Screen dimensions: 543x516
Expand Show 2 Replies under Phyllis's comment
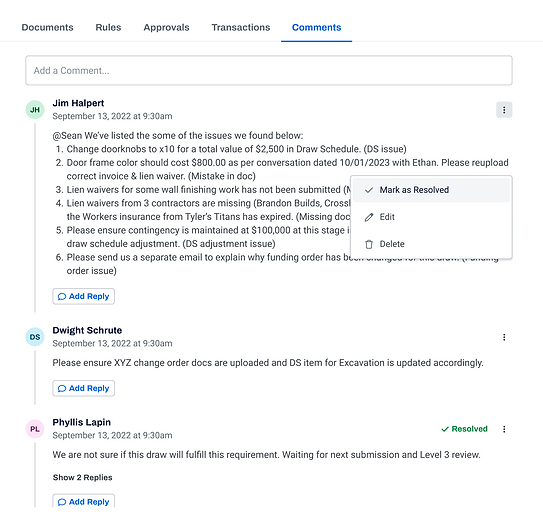(x=82, y=478)
